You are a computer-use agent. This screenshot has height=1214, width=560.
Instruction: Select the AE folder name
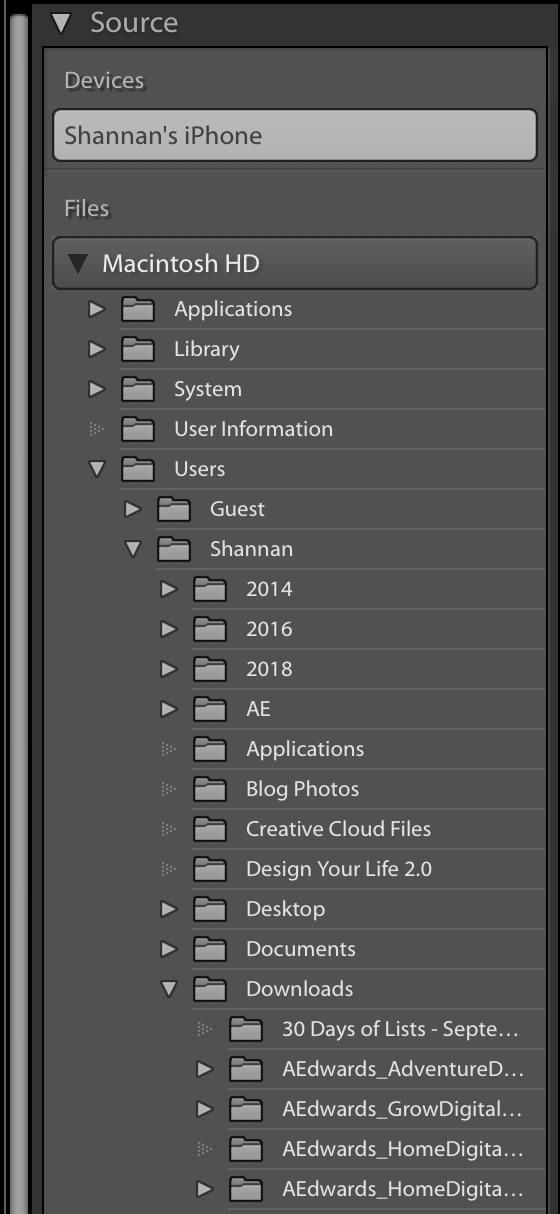pyautogui.click(x=258, y=709)
